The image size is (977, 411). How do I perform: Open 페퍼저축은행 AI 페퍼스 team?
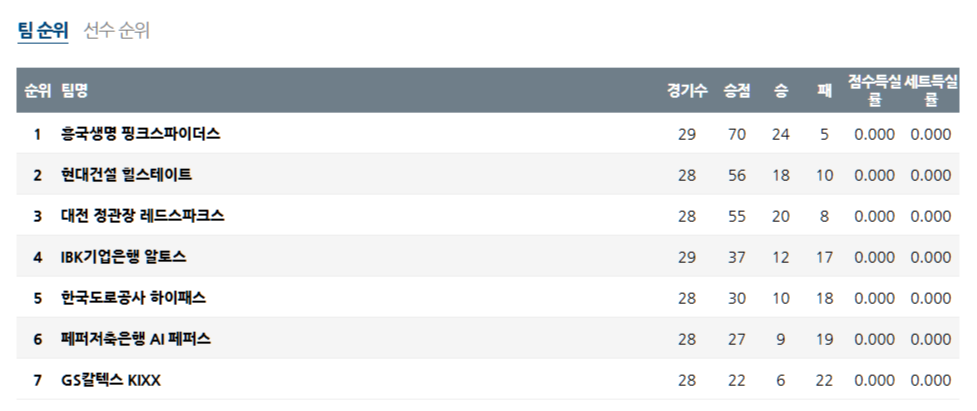point(135,339)
